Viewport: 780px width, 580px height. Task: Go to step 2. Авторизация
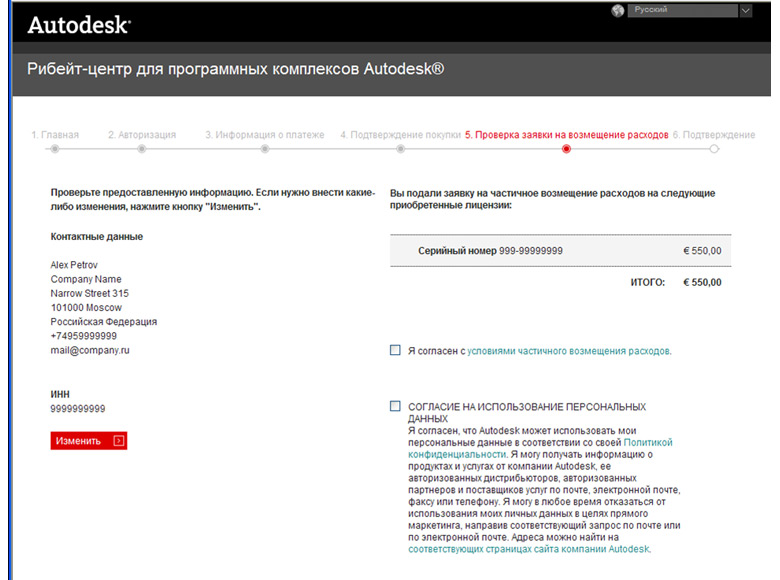coord(142,135)
